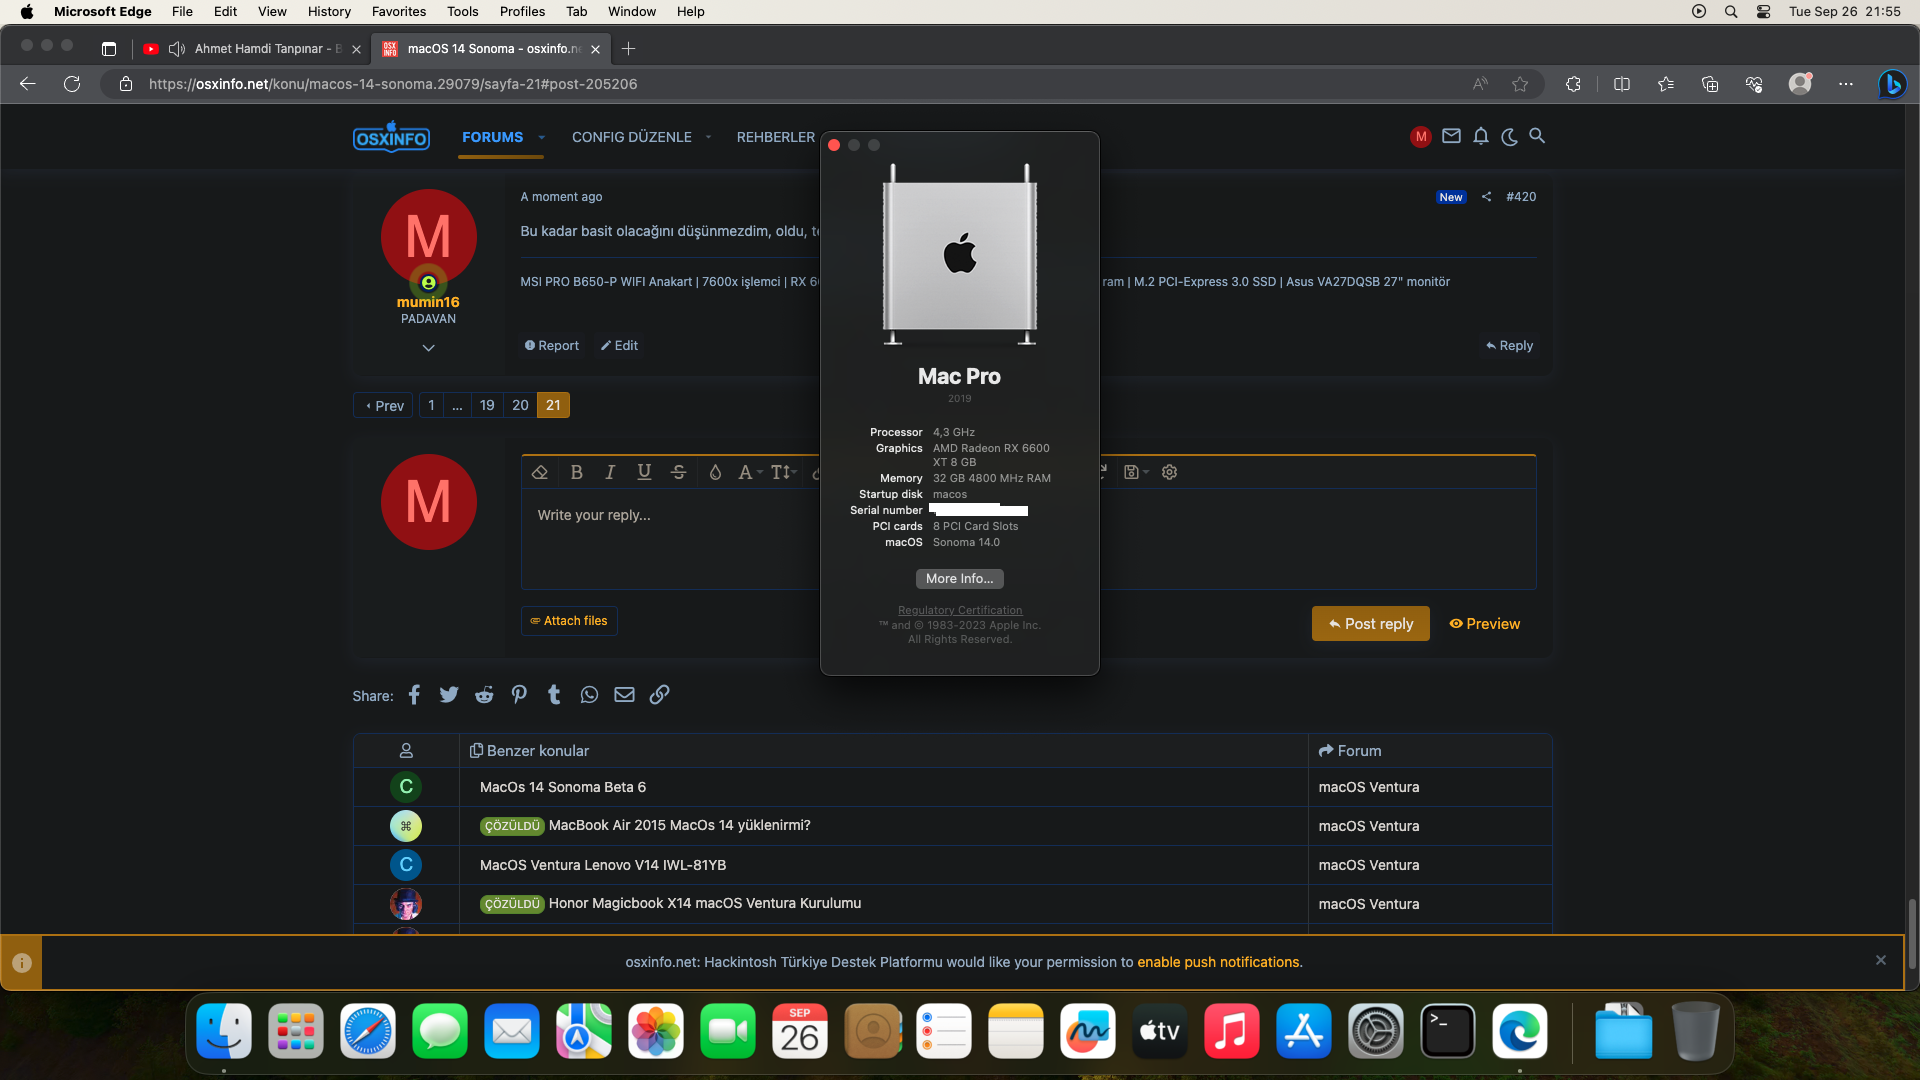Enable push notifications for osxinfo.net
This screenshot has width=1920, height=1080.
1220,962
